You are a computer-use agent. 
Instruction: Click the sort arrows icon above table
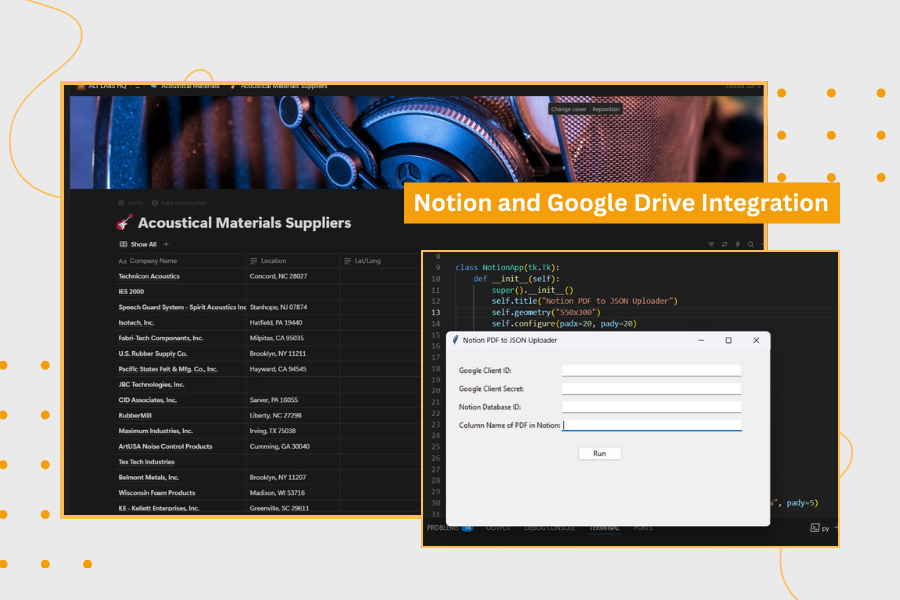click(725, 244)
